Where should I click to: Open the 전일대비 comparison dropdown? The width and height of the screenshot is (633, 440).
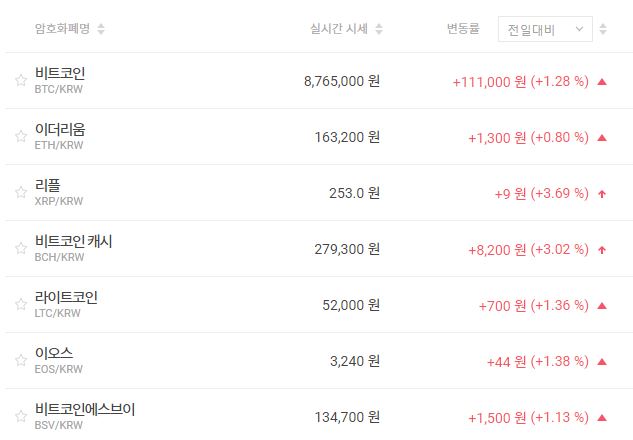click(545, 29)
